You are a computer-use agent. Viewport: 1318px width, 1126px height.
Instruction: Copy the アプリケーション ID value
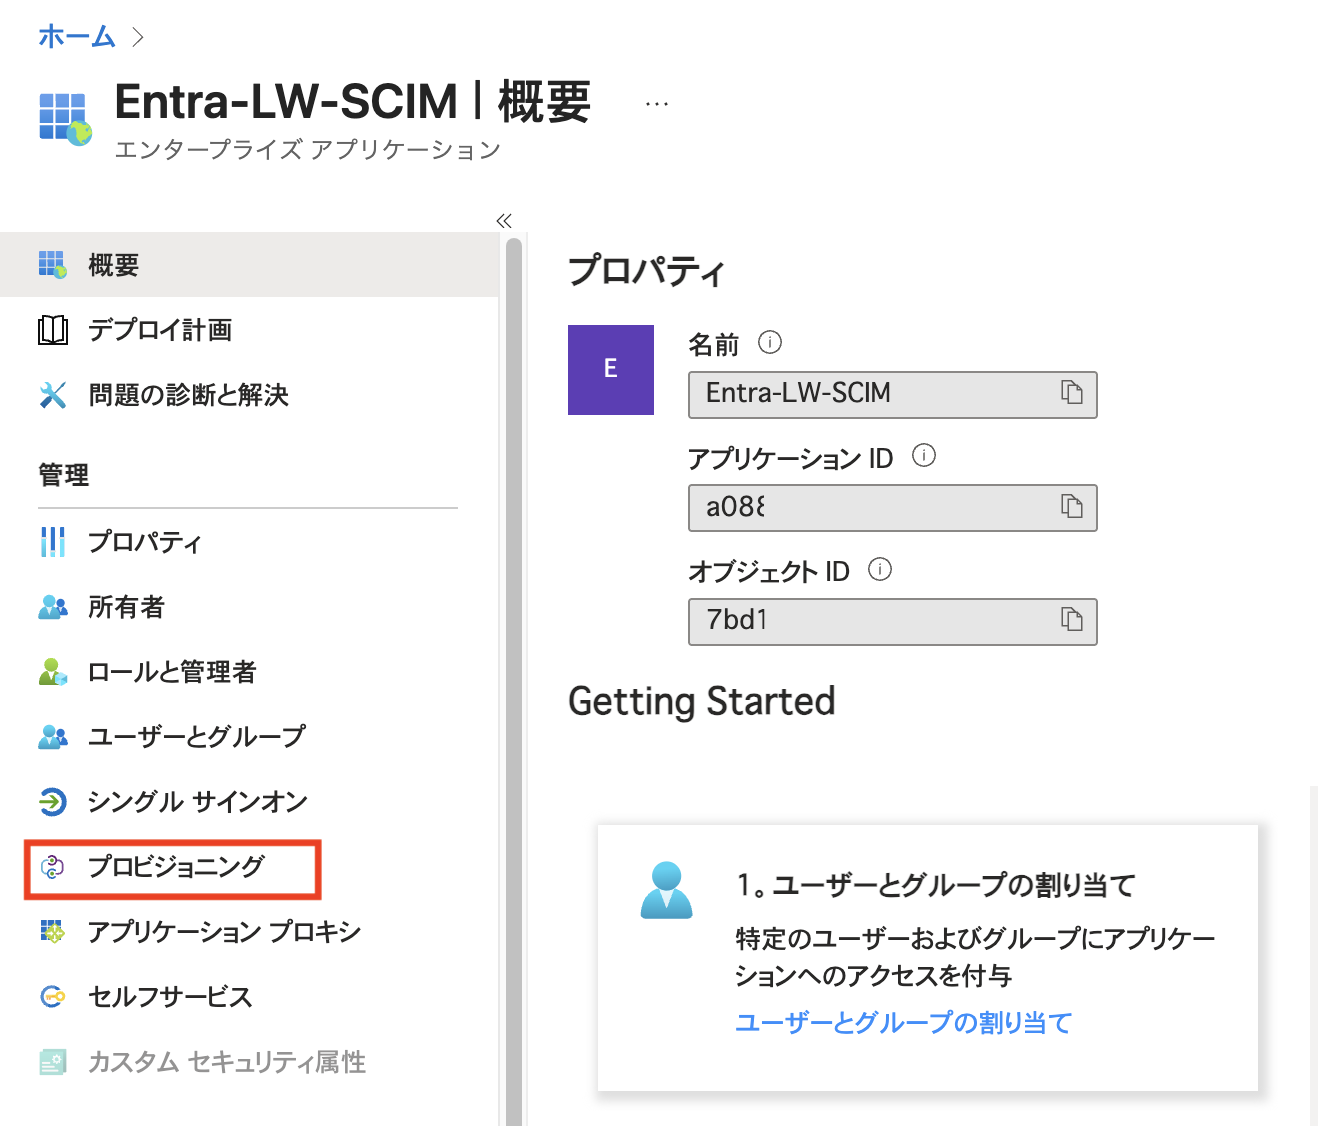tap(1073, 507)
